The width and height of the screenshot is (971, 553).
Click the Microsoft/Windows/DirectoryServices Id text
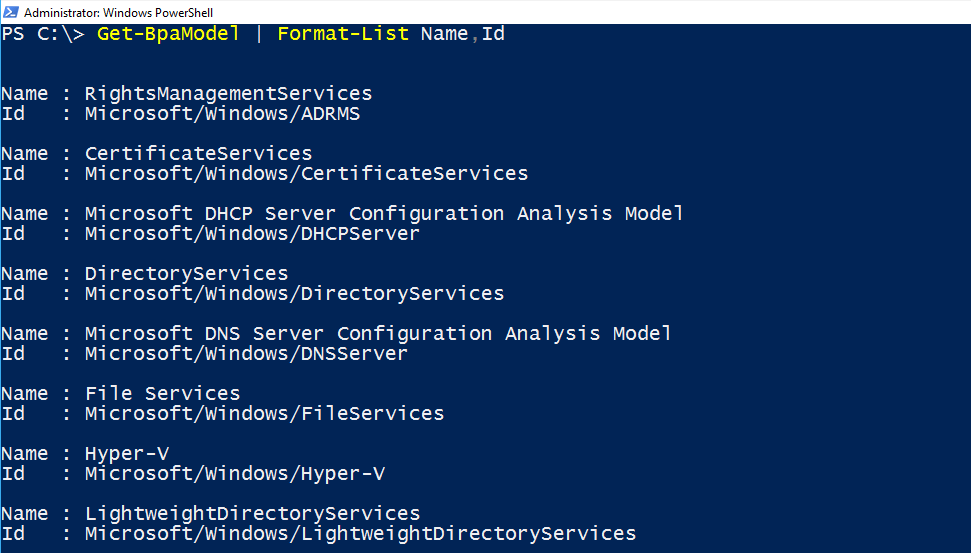(x=294, y=294)
